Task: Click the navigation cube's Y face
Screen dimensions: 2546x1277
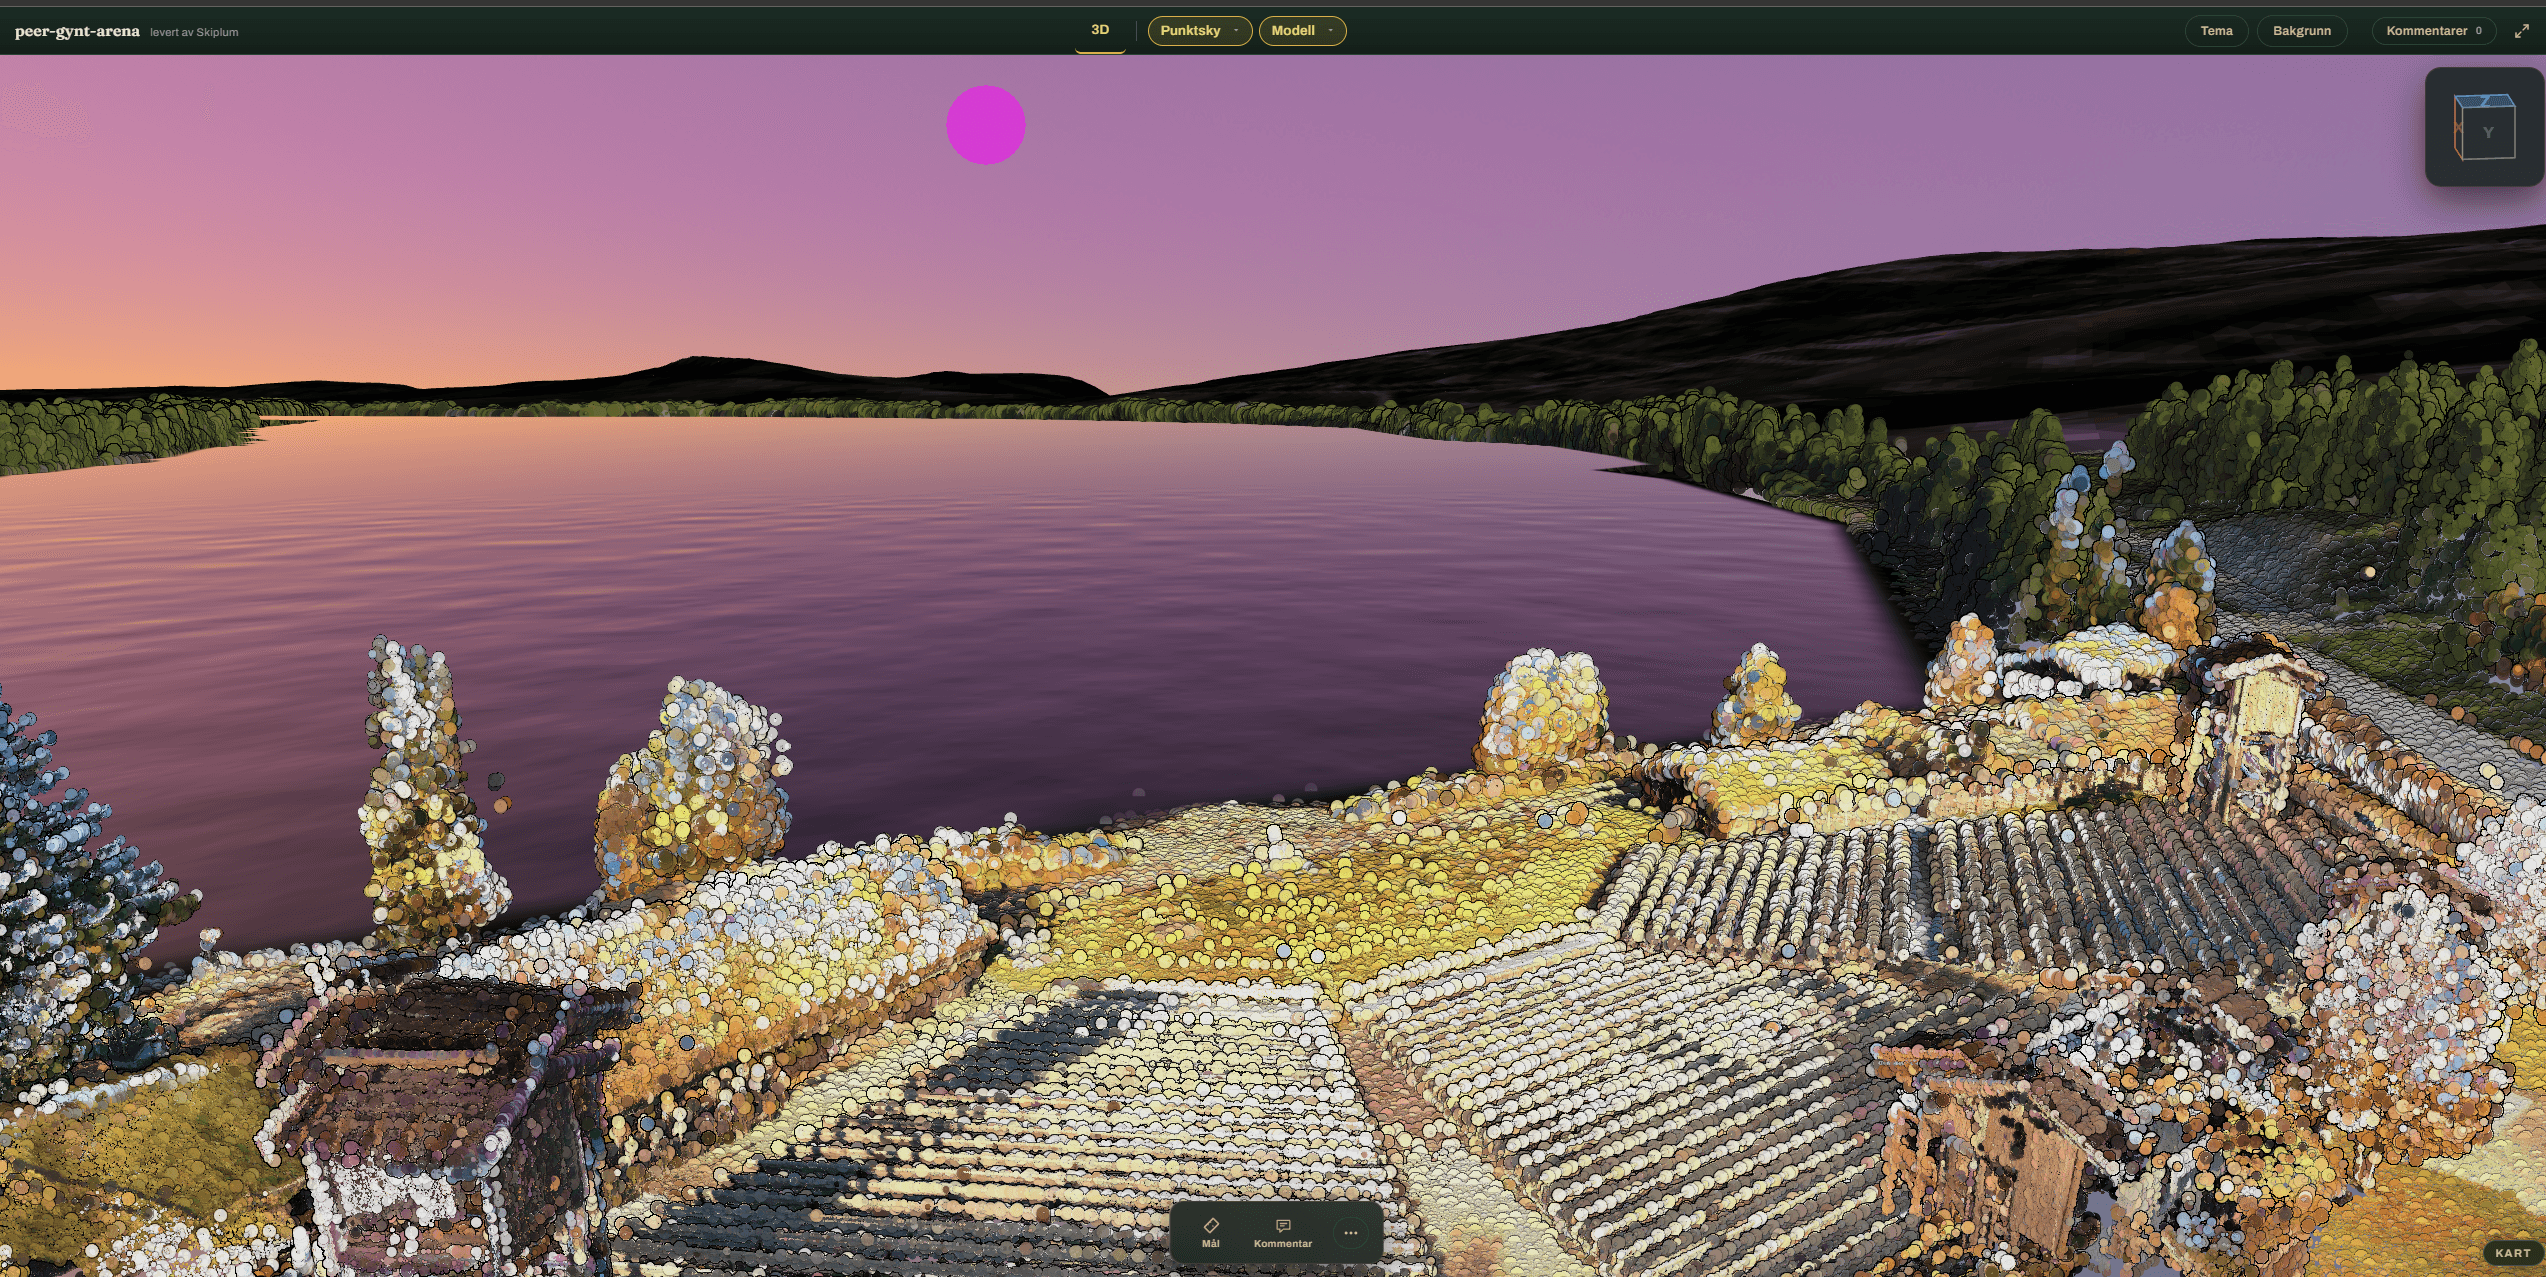Action: click(2488, 133)
